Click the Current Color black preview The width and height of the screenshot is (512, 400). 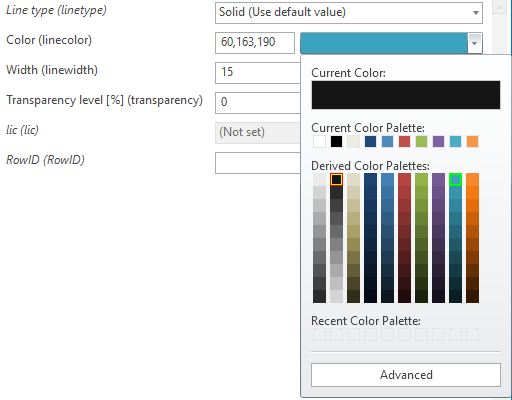(406, 95)
